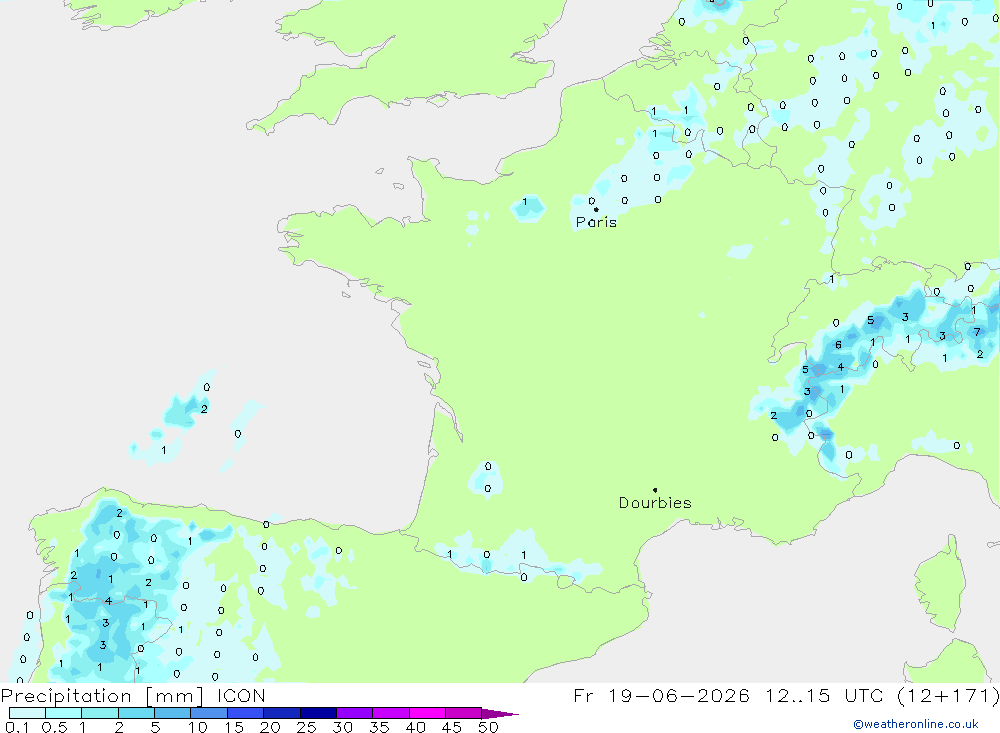This screenshot has height=733, width=1000.
Task: Pick the 0.5–1 mm legend swatch
Action: [x=64, y=713]
